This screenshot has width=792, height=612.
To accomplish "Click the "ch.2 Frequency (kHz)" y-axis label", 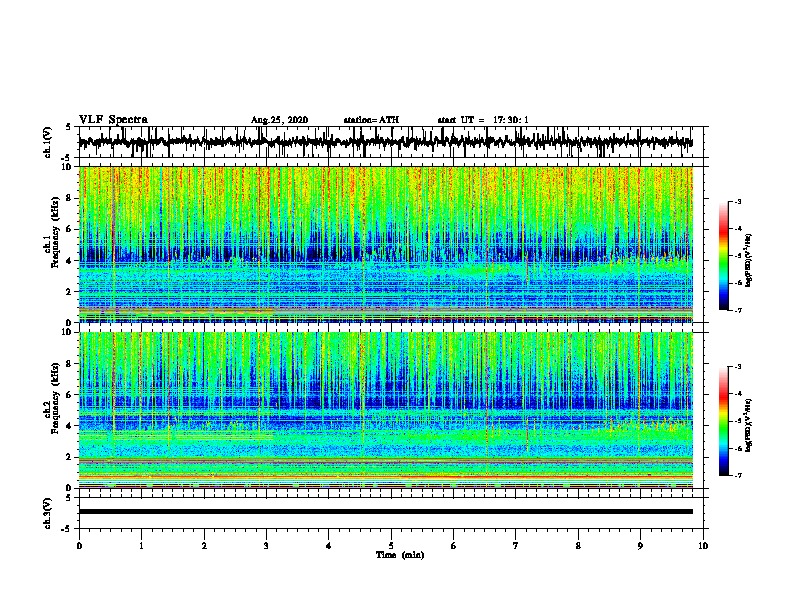I will click(x=52, y=398).
